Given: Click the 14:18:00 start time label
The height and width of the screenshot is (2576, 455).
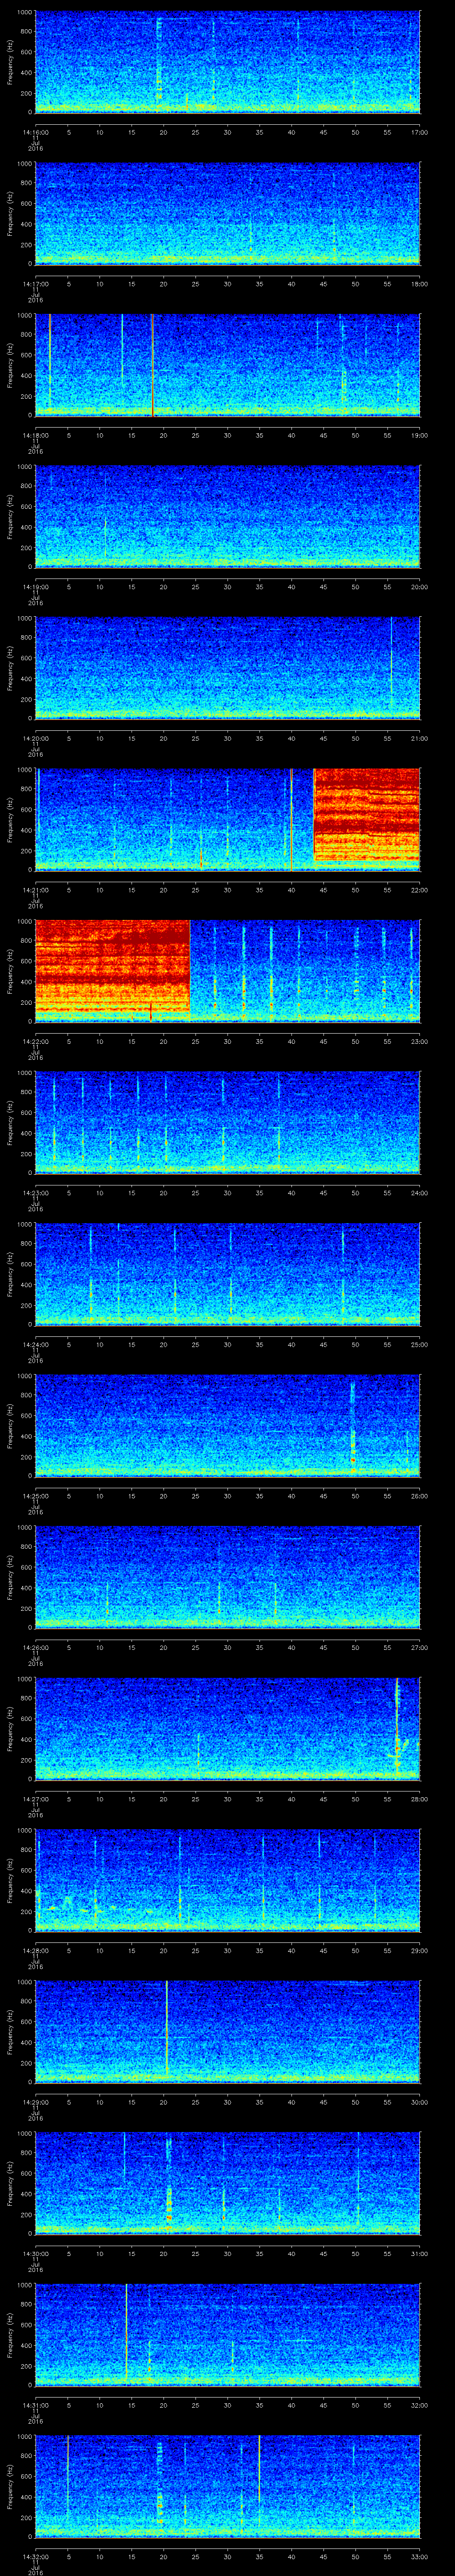Looking at the screenshot, I should (35, 435).
